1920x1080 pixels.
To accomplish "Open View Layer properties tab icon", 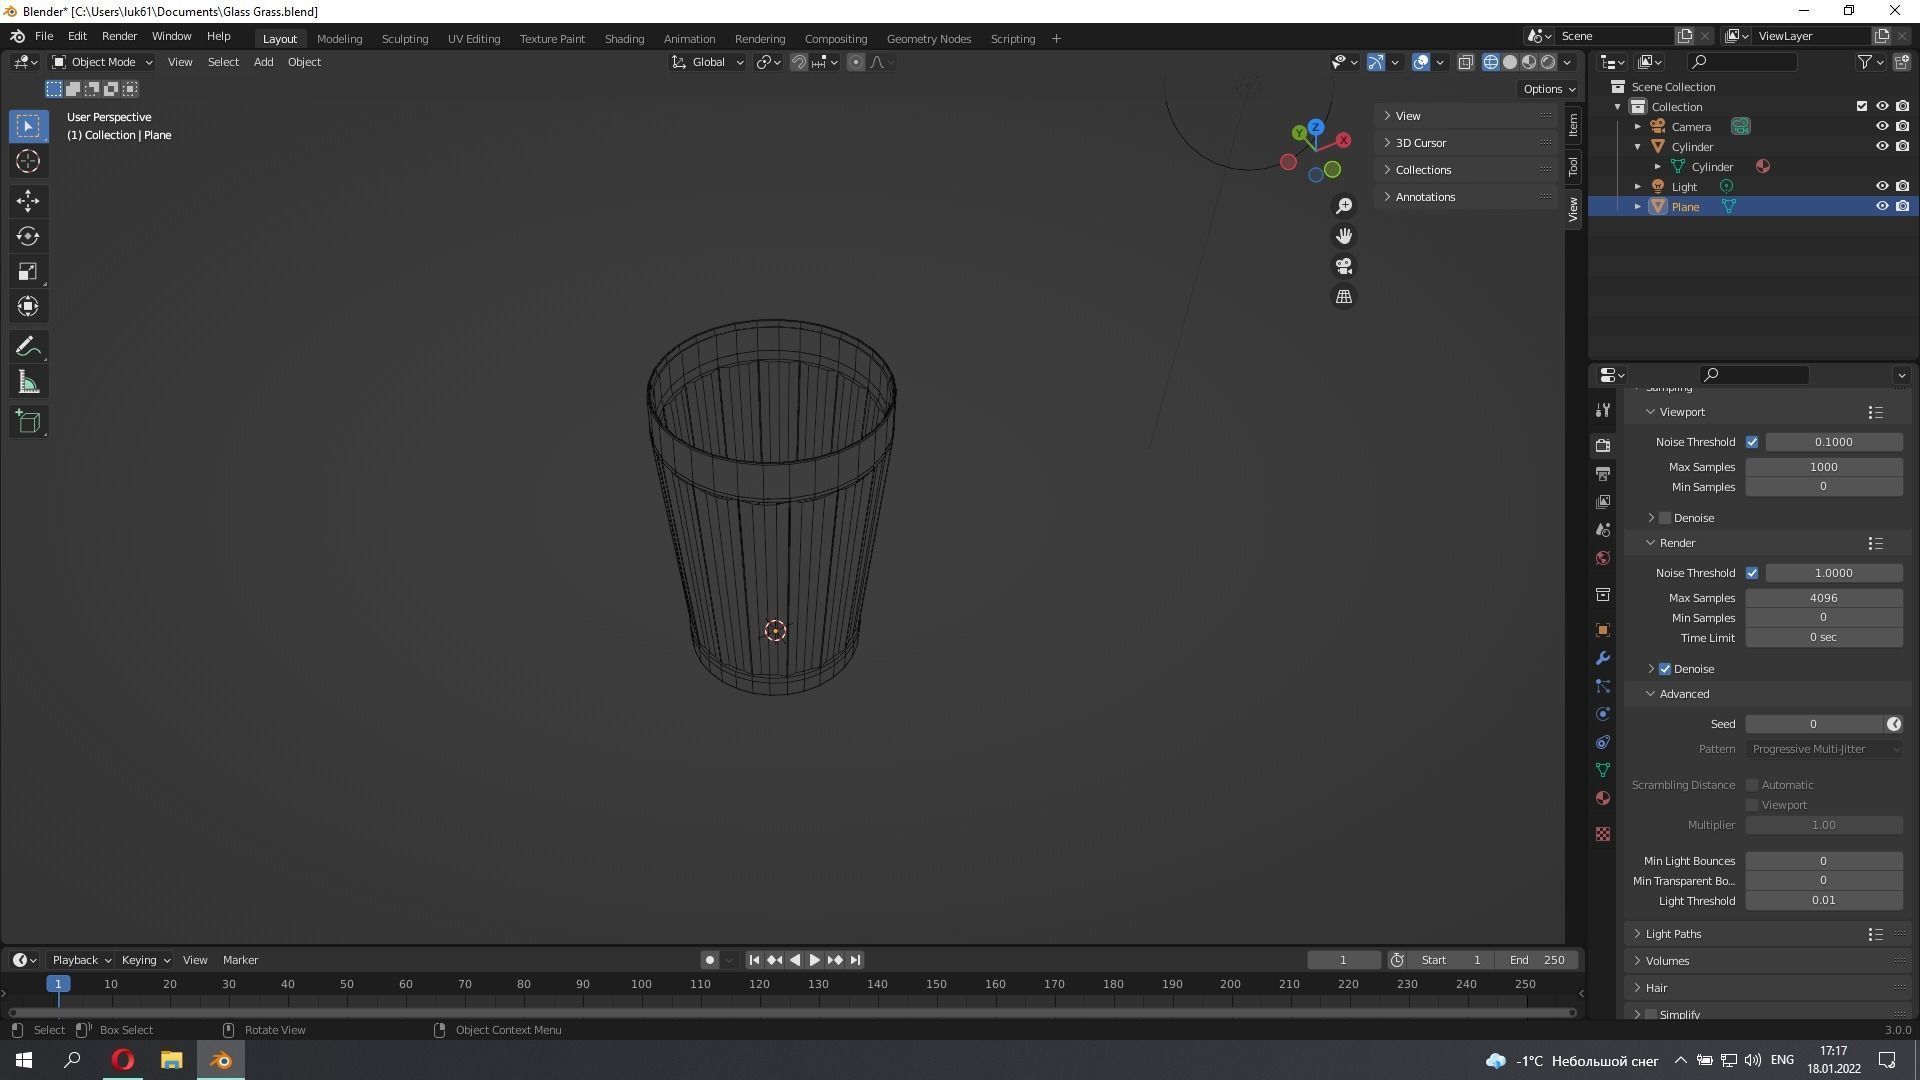I will [x=1603, y=501].
